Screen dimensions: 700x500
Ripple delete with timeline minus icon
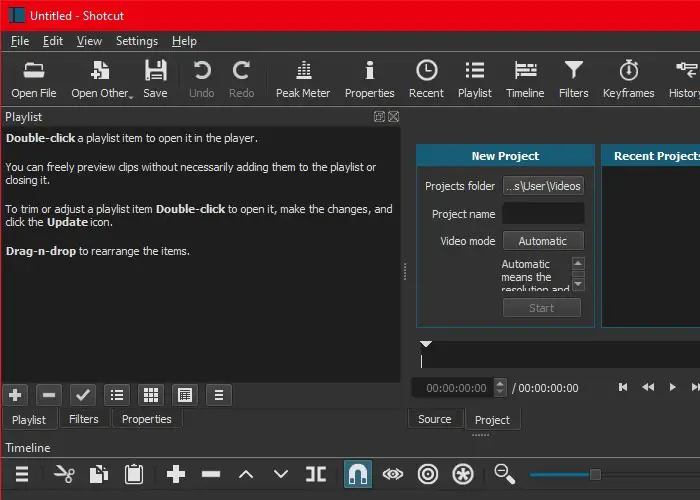tap(211, 474)
